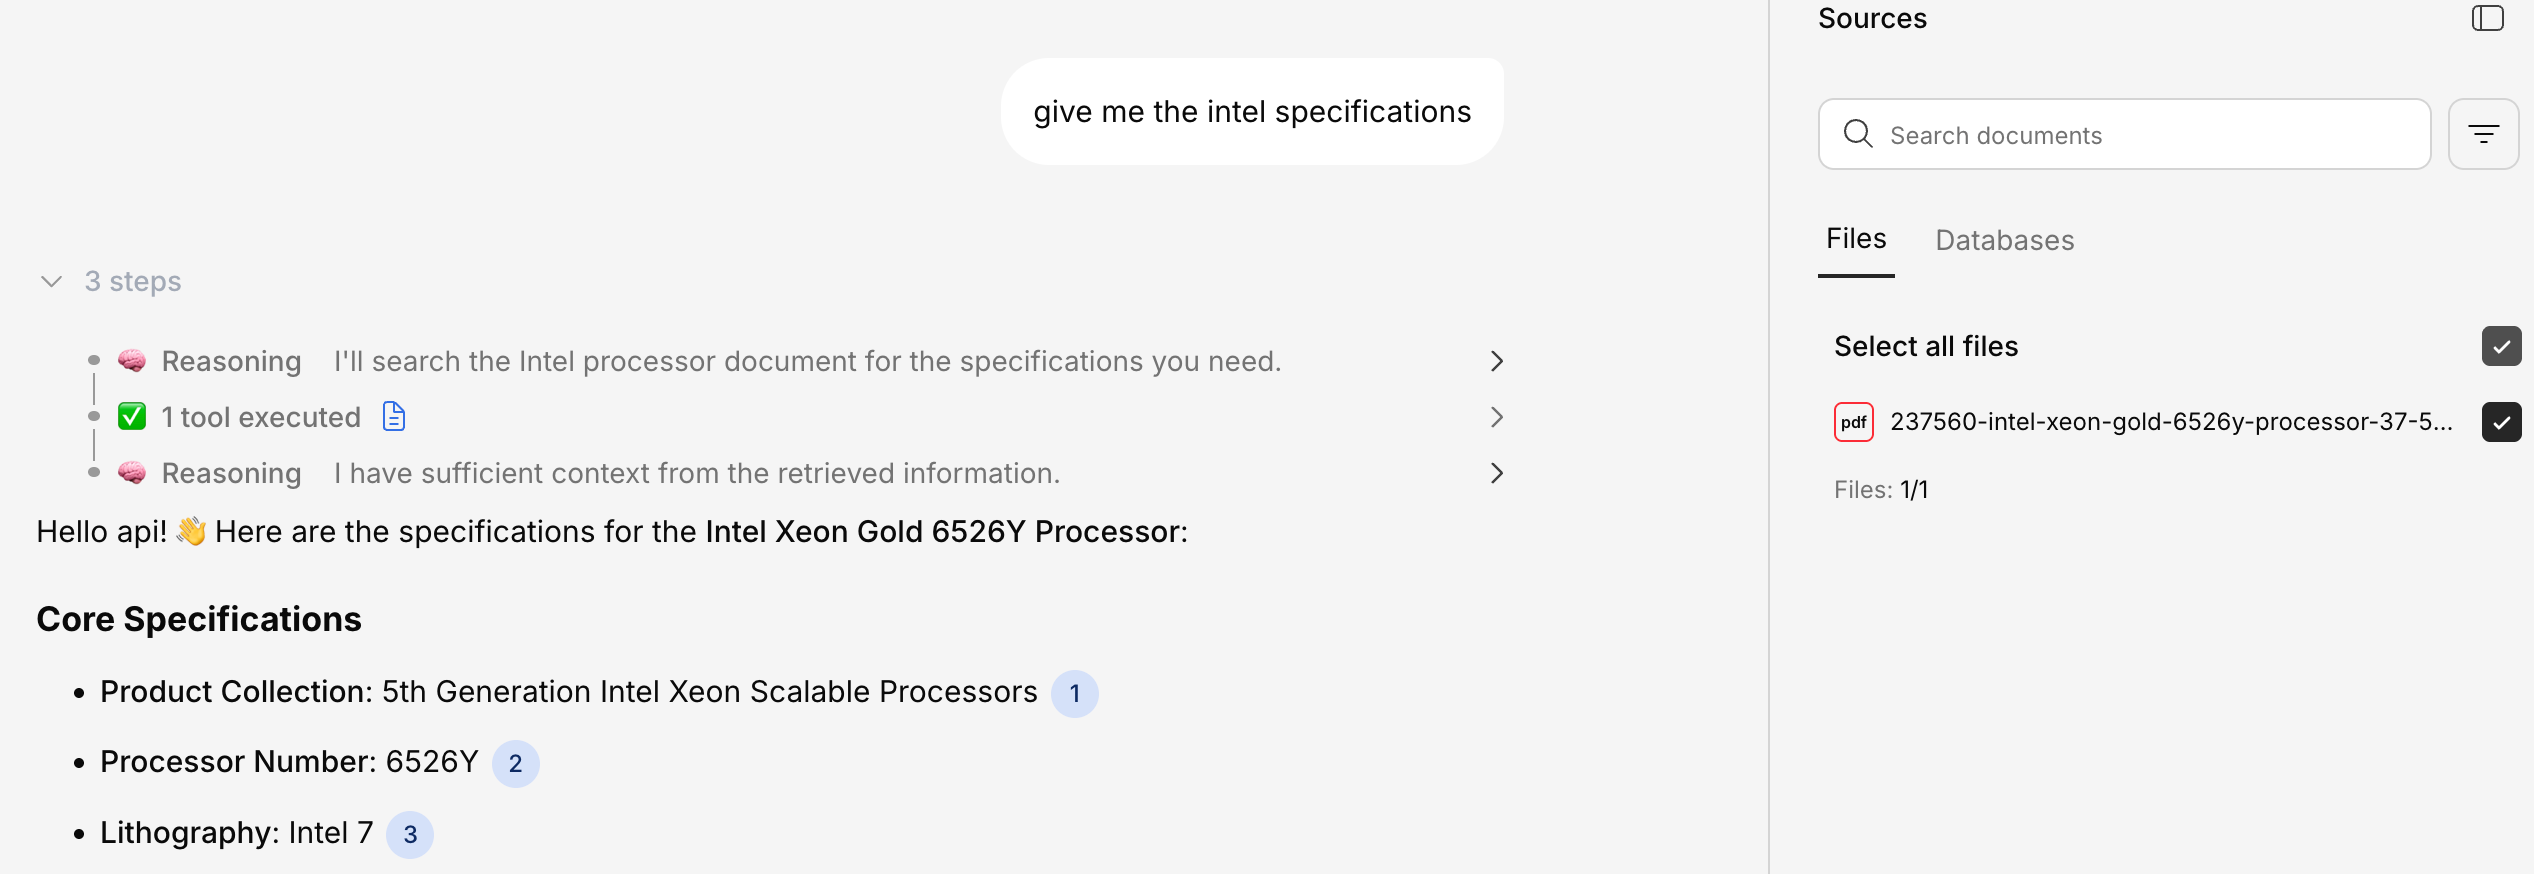Toggle the Select all files checkbox
The width and height of the screenshot is (2534, 874).
coord(2501,346)
